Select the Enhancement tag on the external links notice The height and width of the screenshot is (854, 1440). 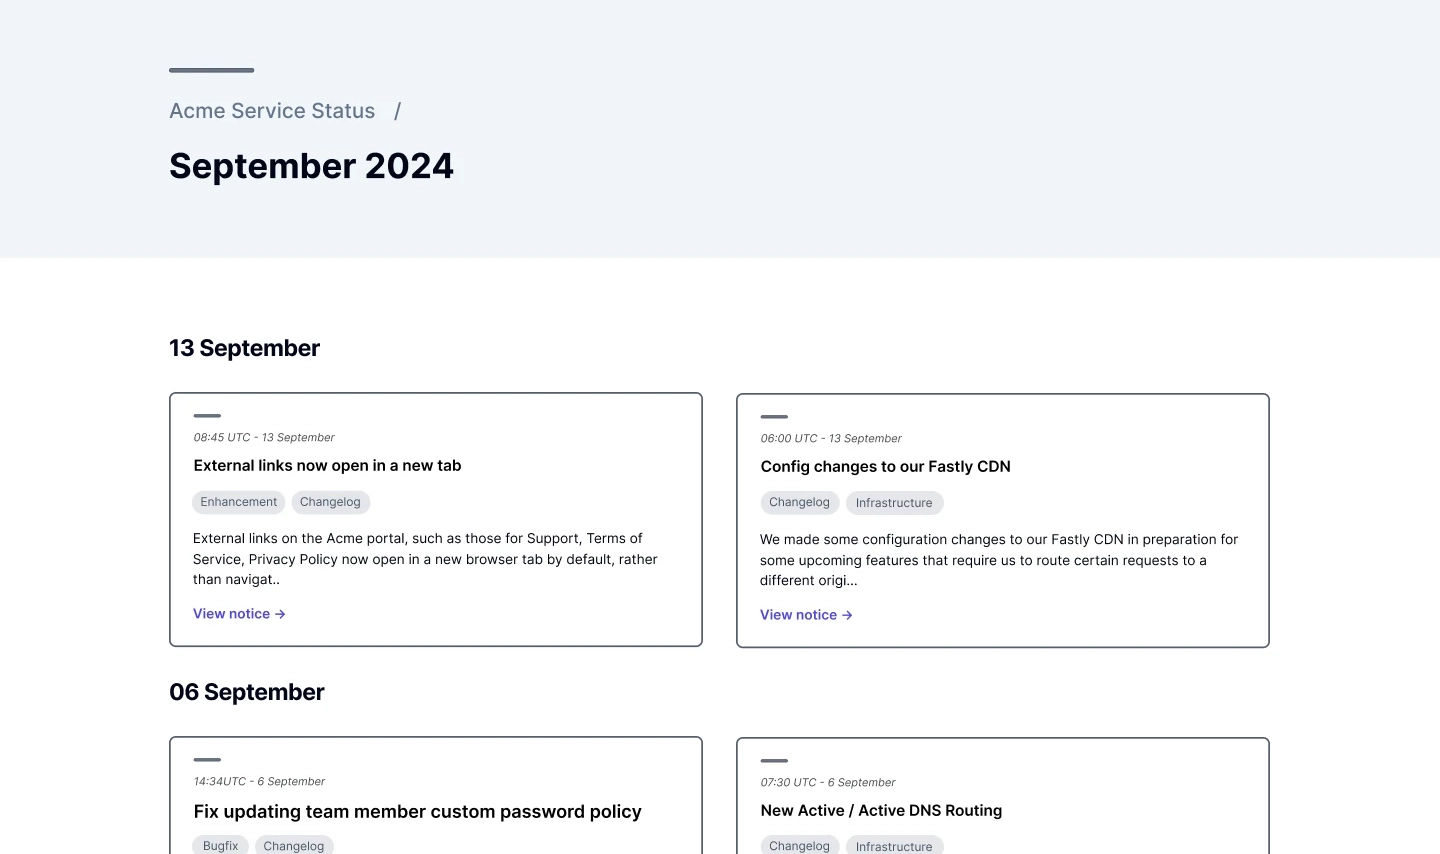[x=238, y=502]
